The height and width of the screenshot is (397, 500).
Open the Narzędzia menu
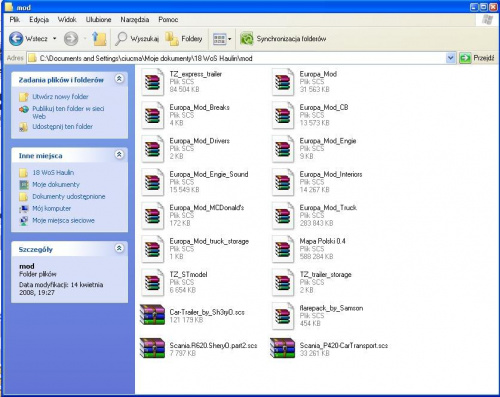pyautogui.click(x=135, y=20)
